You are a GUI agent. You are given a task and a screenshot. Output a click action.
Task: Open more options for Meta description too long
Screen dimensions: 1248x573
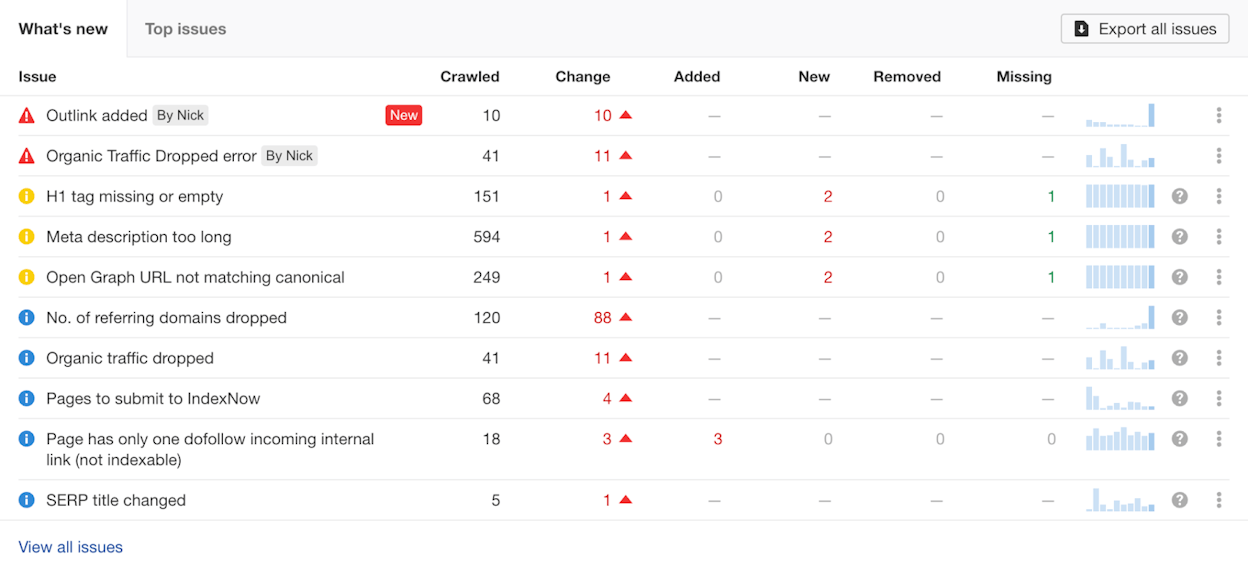(x=1219, y=237)
